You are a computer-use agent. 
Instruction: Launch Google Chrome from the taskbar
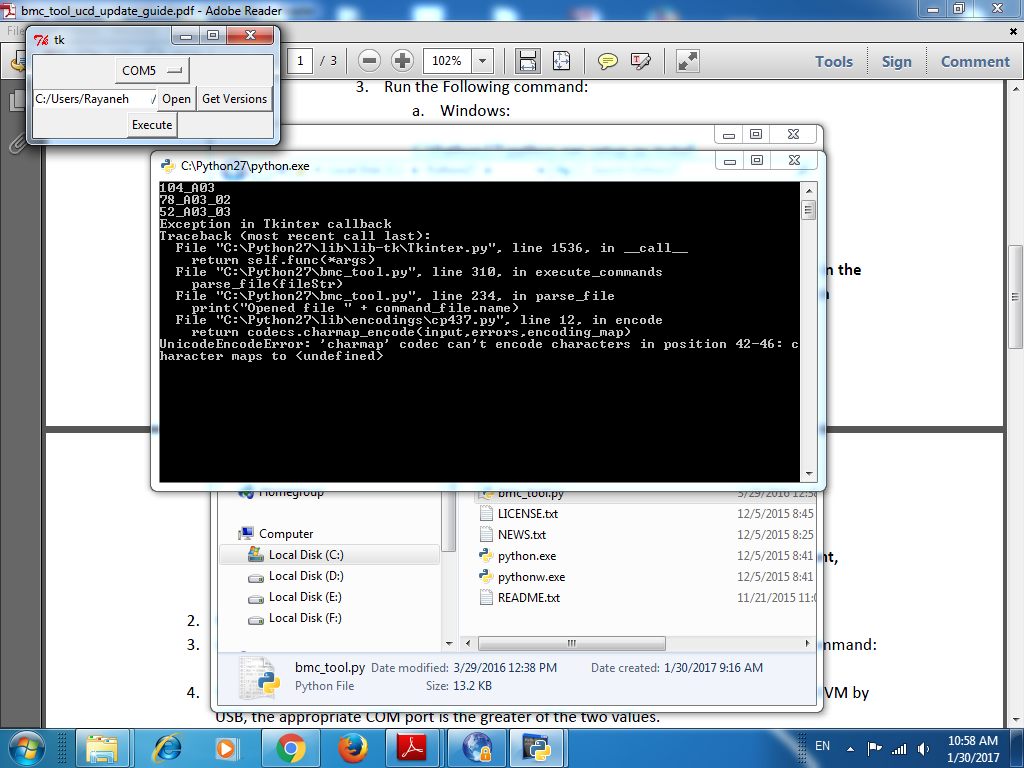[x=291, y=748]
